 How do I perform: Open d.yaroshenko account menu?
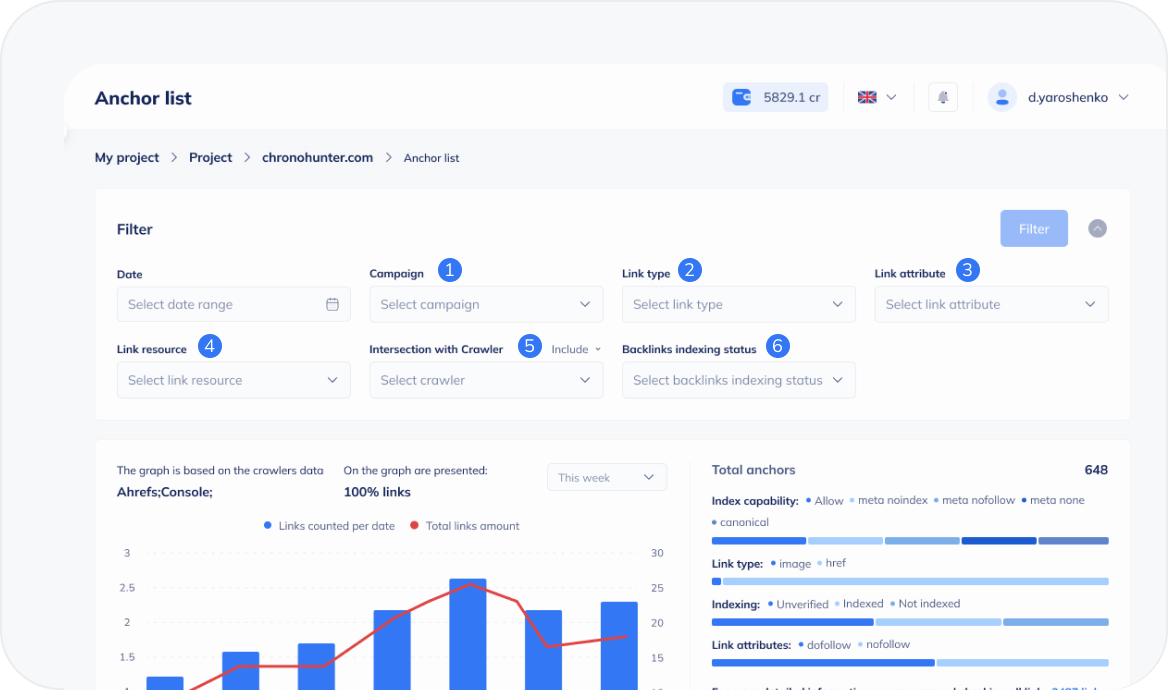pos(1077,97)
